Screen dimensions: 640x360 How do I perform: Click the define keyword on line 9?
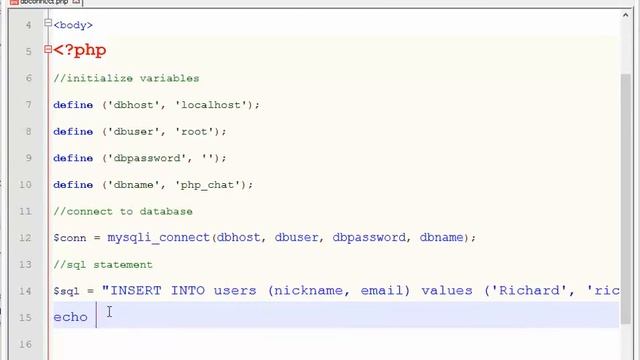point(73,158)
